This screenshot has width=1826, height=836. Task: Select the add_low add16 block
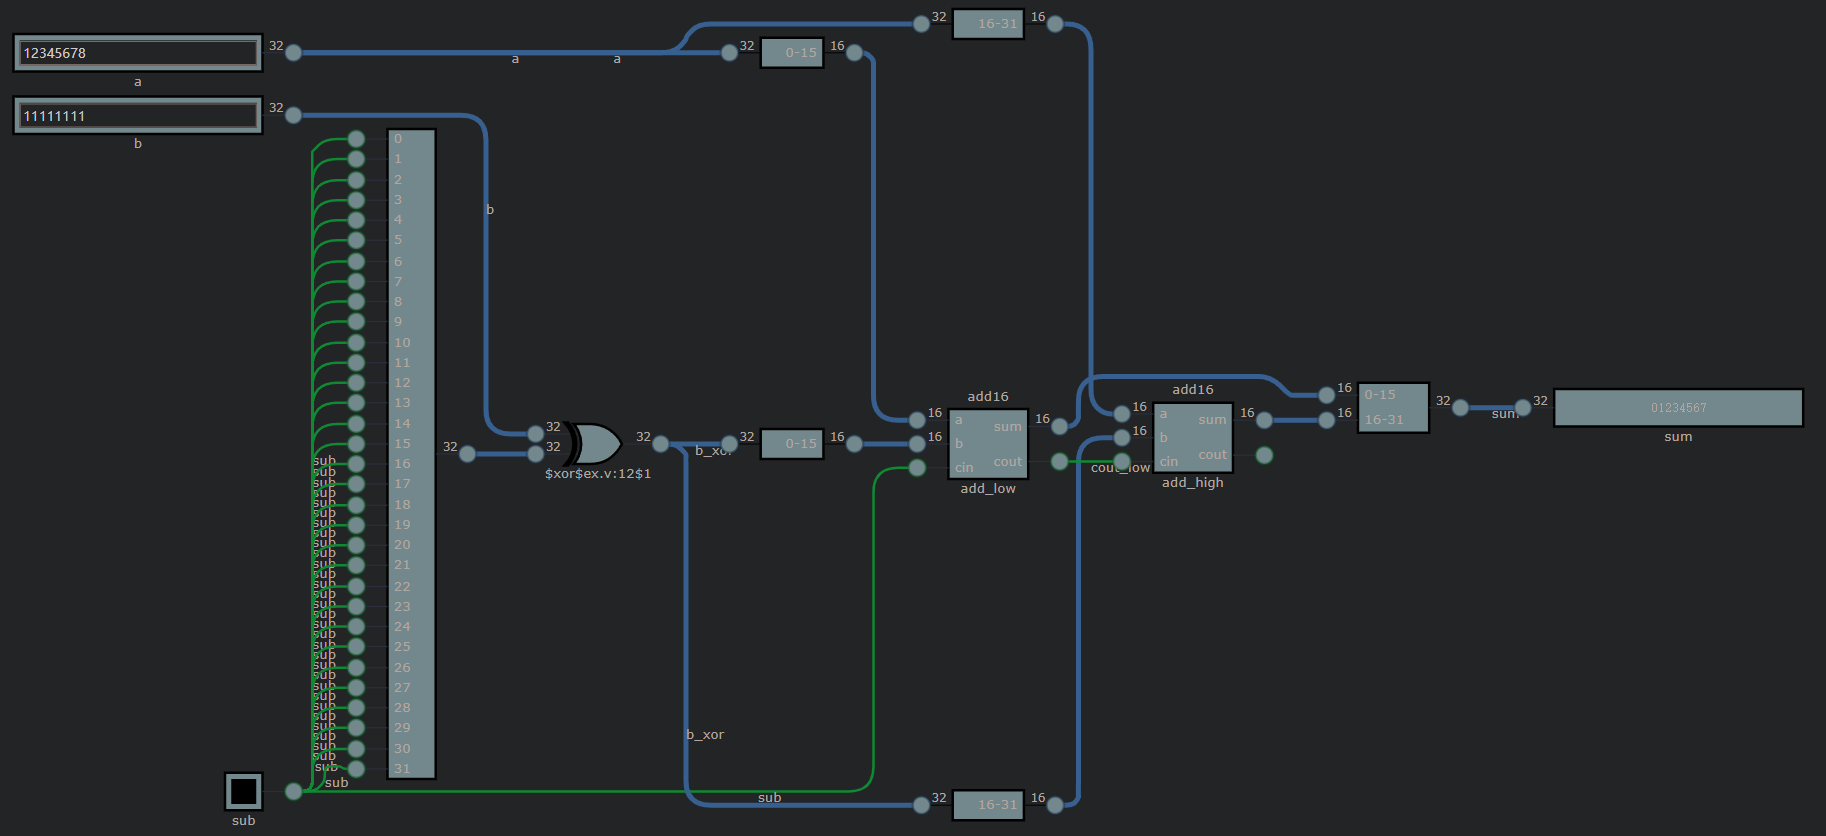point(988,444)
